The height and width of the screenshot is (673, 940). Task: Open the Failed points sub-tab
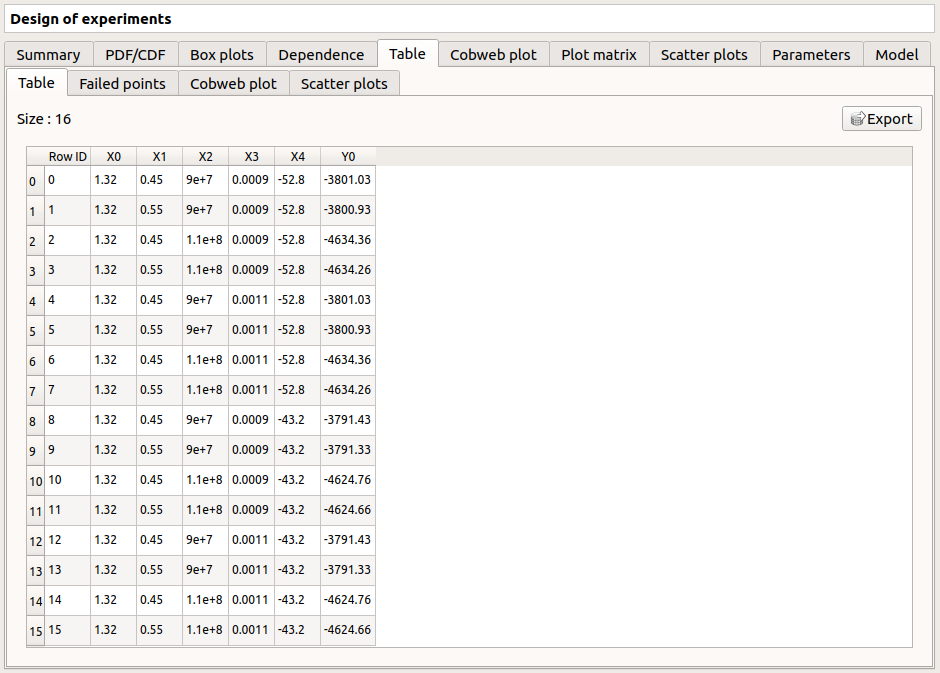pos(123,83)
